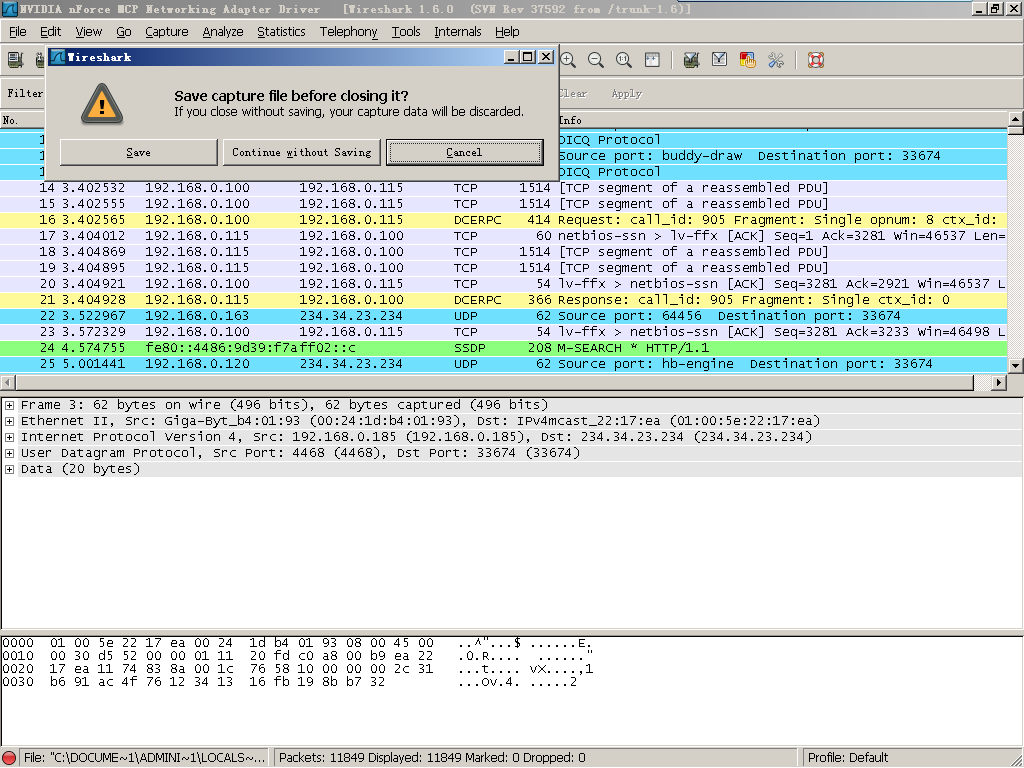1024x768 pixels.
Task: Expand the Ethernet II tree node
Action: (x=9, y=421)
